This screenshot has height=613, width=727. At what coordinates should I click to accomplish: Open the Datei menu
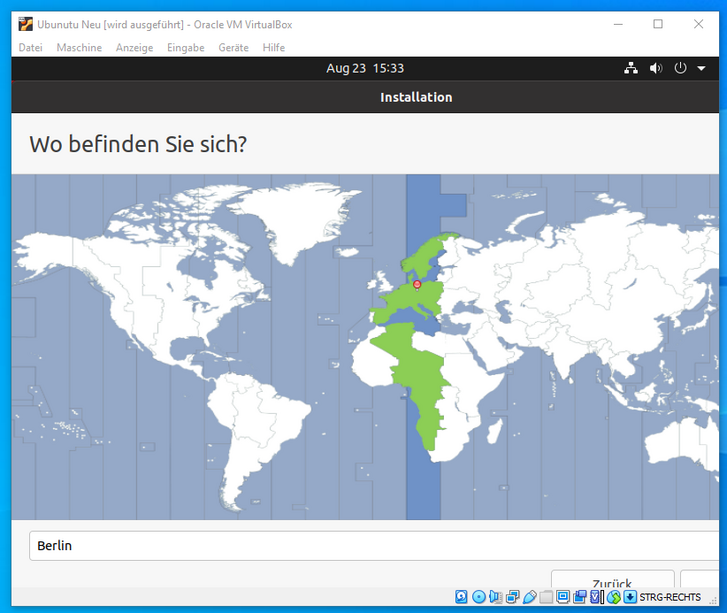pos(30,47)
